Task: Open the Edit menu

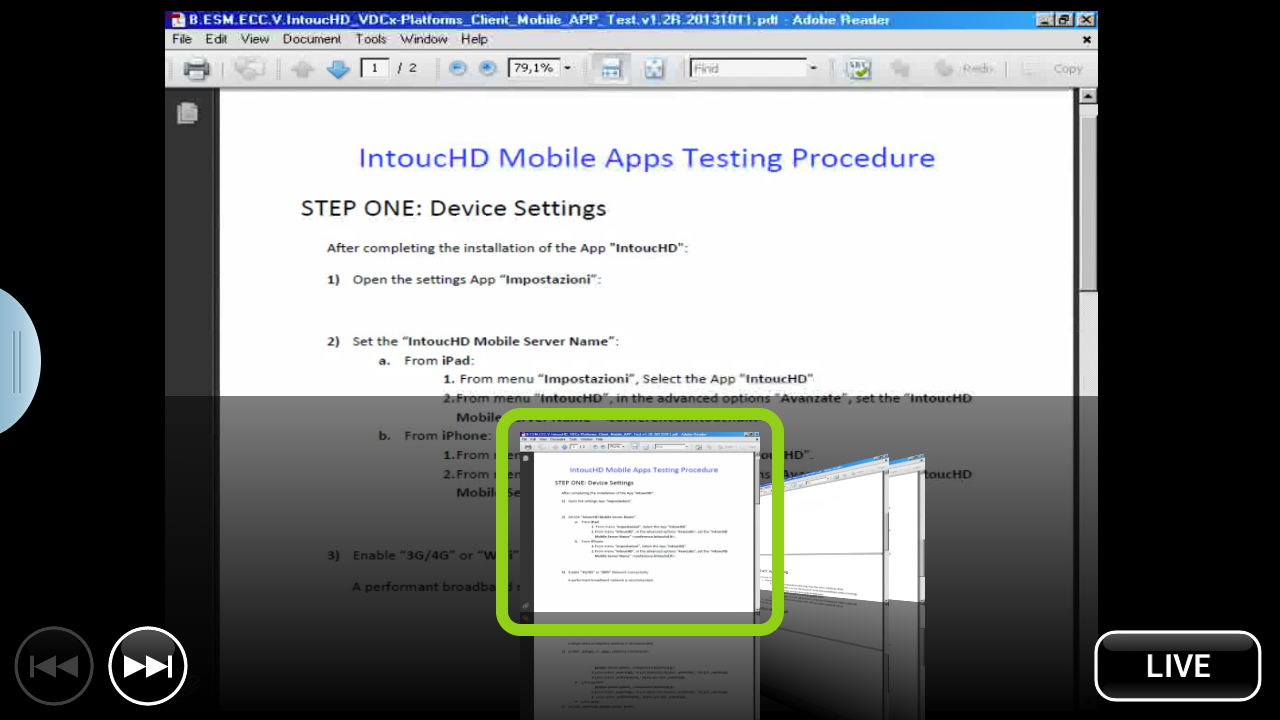Action: click(216, 39)
